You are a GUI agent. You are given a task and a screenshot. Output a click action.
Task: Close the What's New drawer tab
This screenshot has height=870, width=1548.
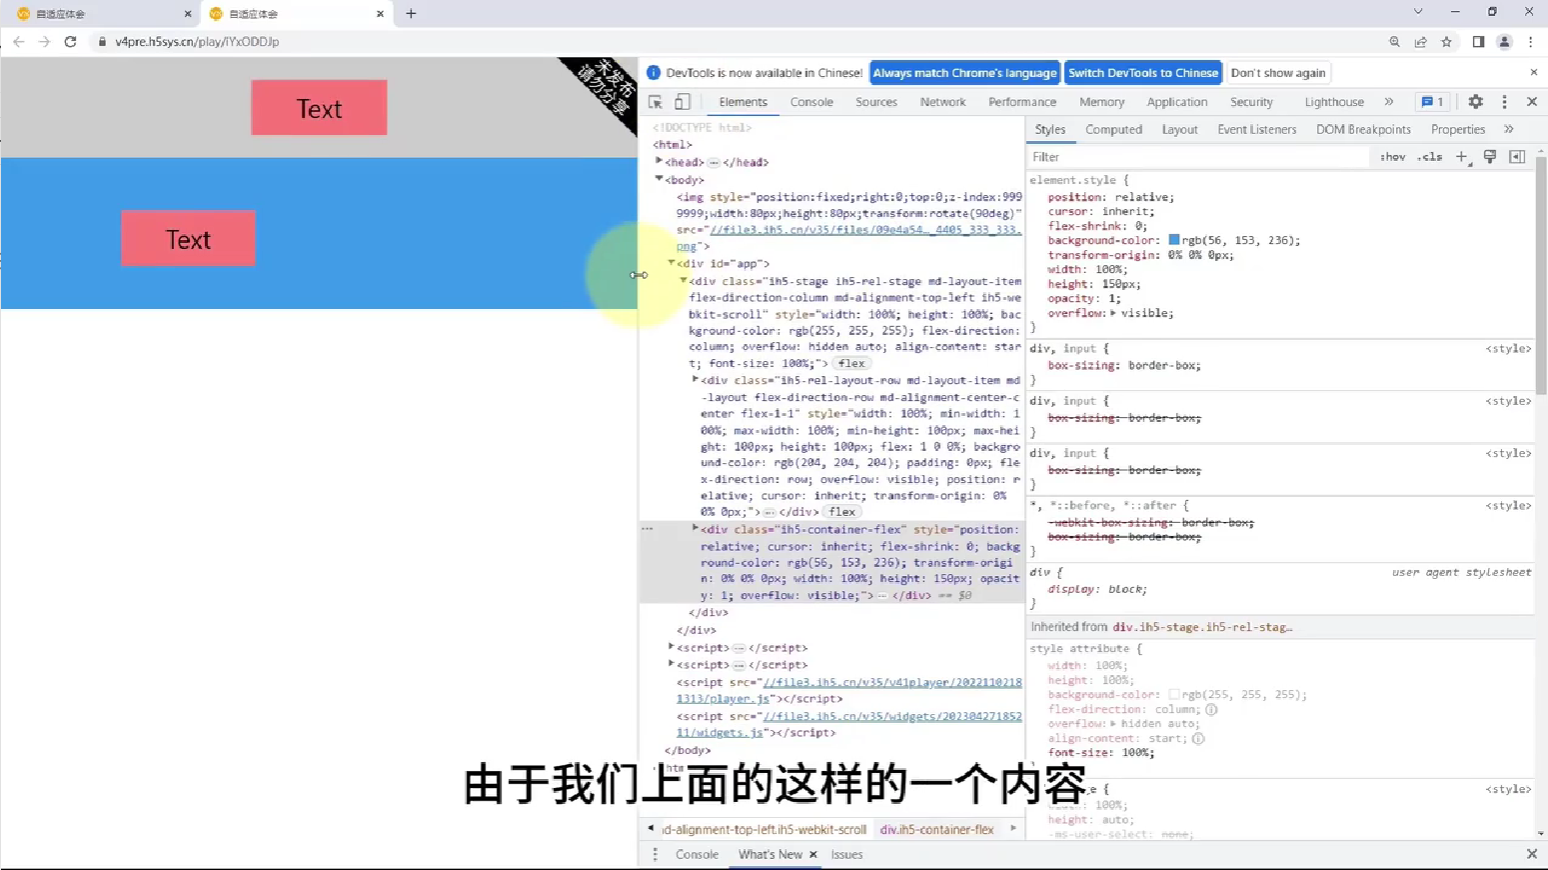pyautogui.click(x=813, y=855)
